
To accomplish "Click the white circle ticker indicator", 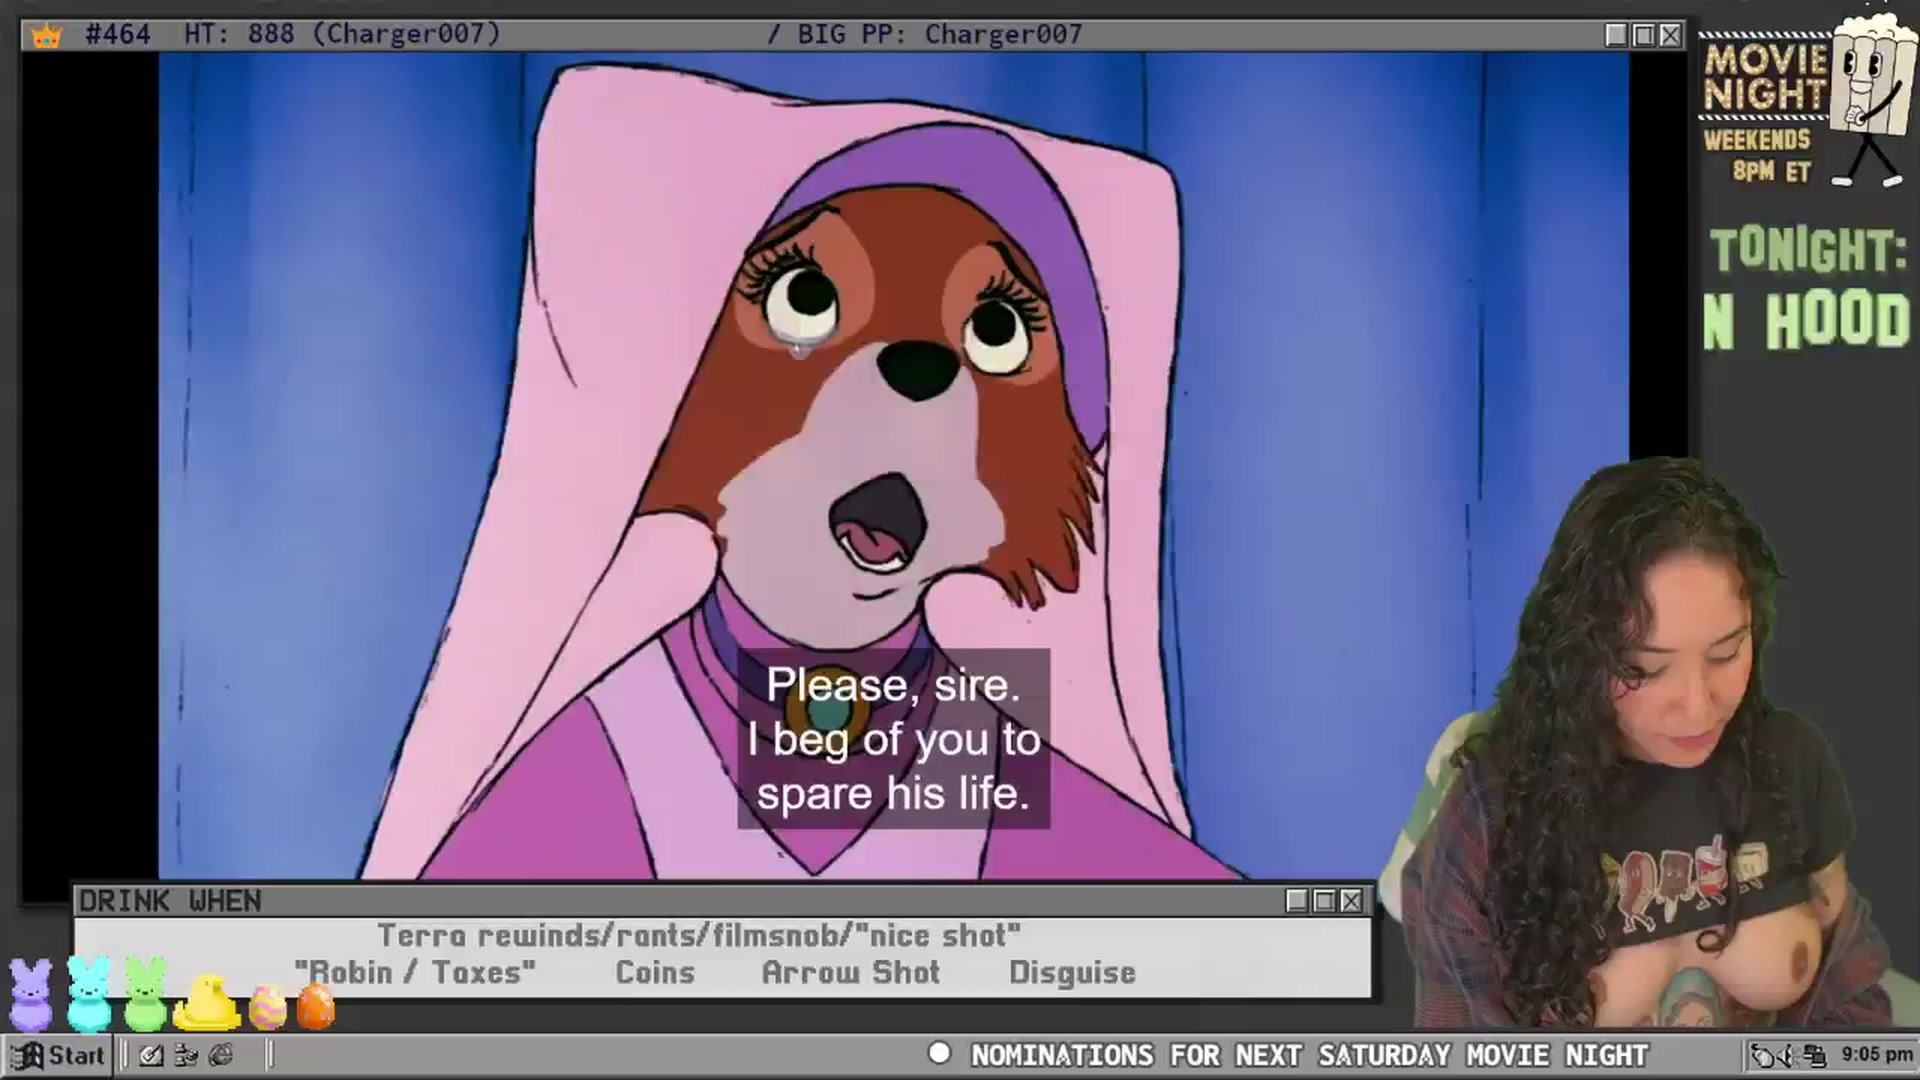I will [x=939, y=1053].
